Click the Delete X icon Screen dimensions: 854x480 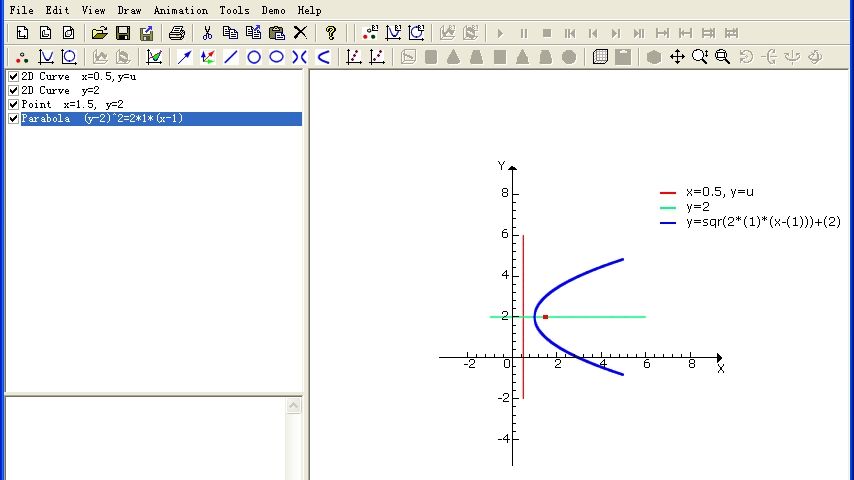pyautogui.click(x=300, y=33)
